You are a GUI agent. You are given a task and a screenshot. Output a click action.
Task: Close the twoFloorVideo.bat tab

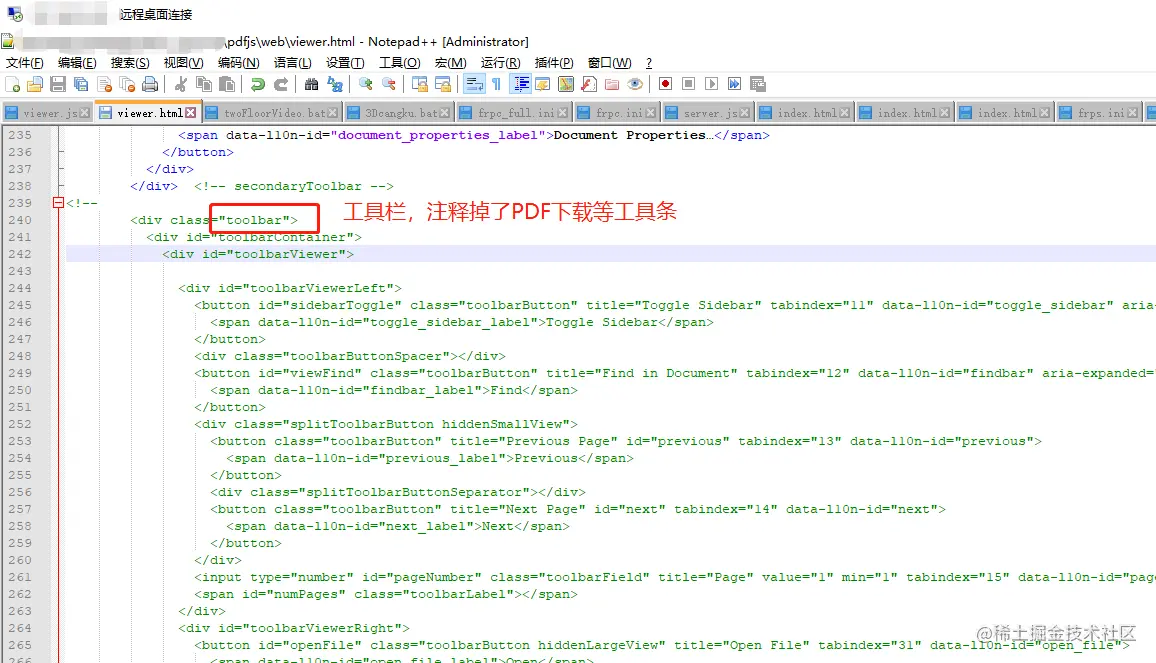click(333, 113)
